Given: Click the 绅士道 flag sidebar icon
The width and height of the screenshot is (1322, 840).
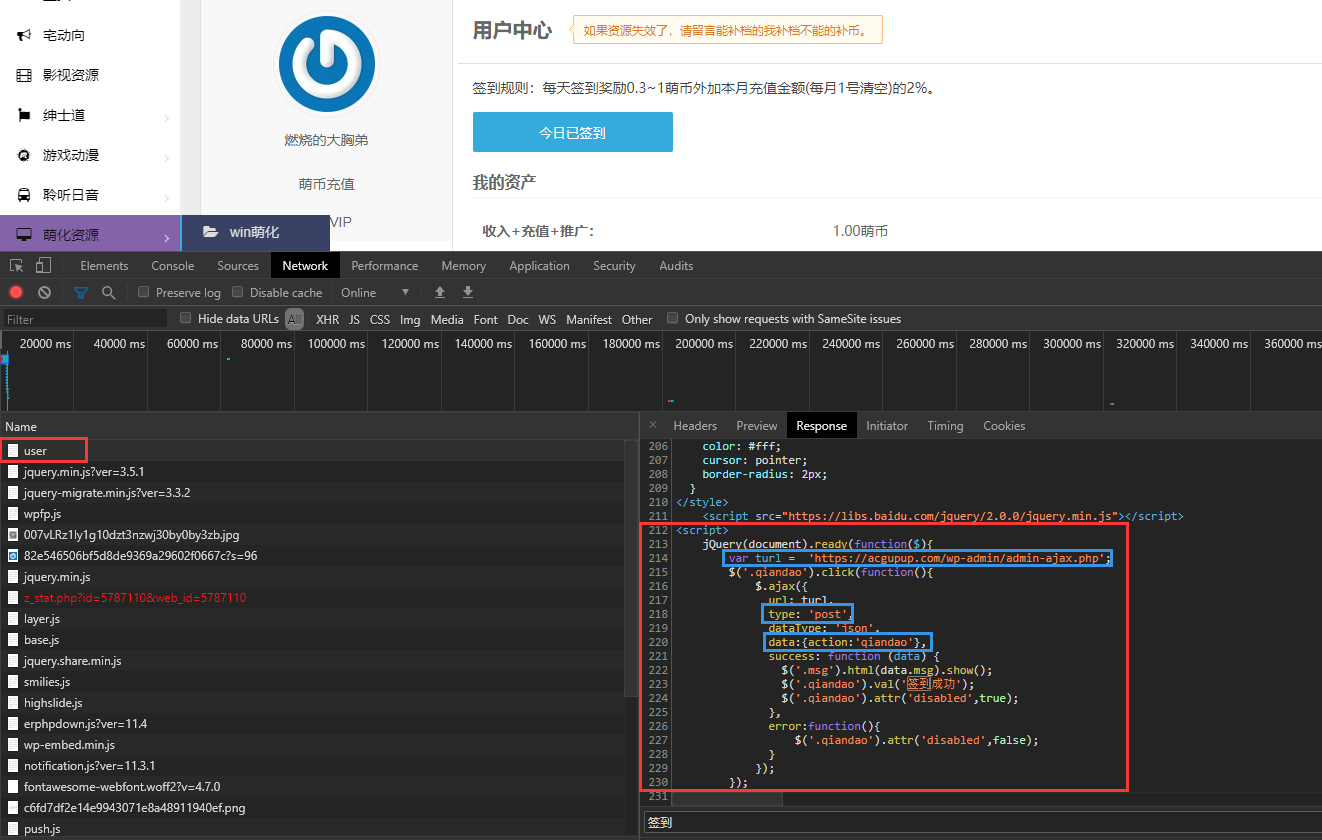Looking at the screenshot, I should (24, 115).
